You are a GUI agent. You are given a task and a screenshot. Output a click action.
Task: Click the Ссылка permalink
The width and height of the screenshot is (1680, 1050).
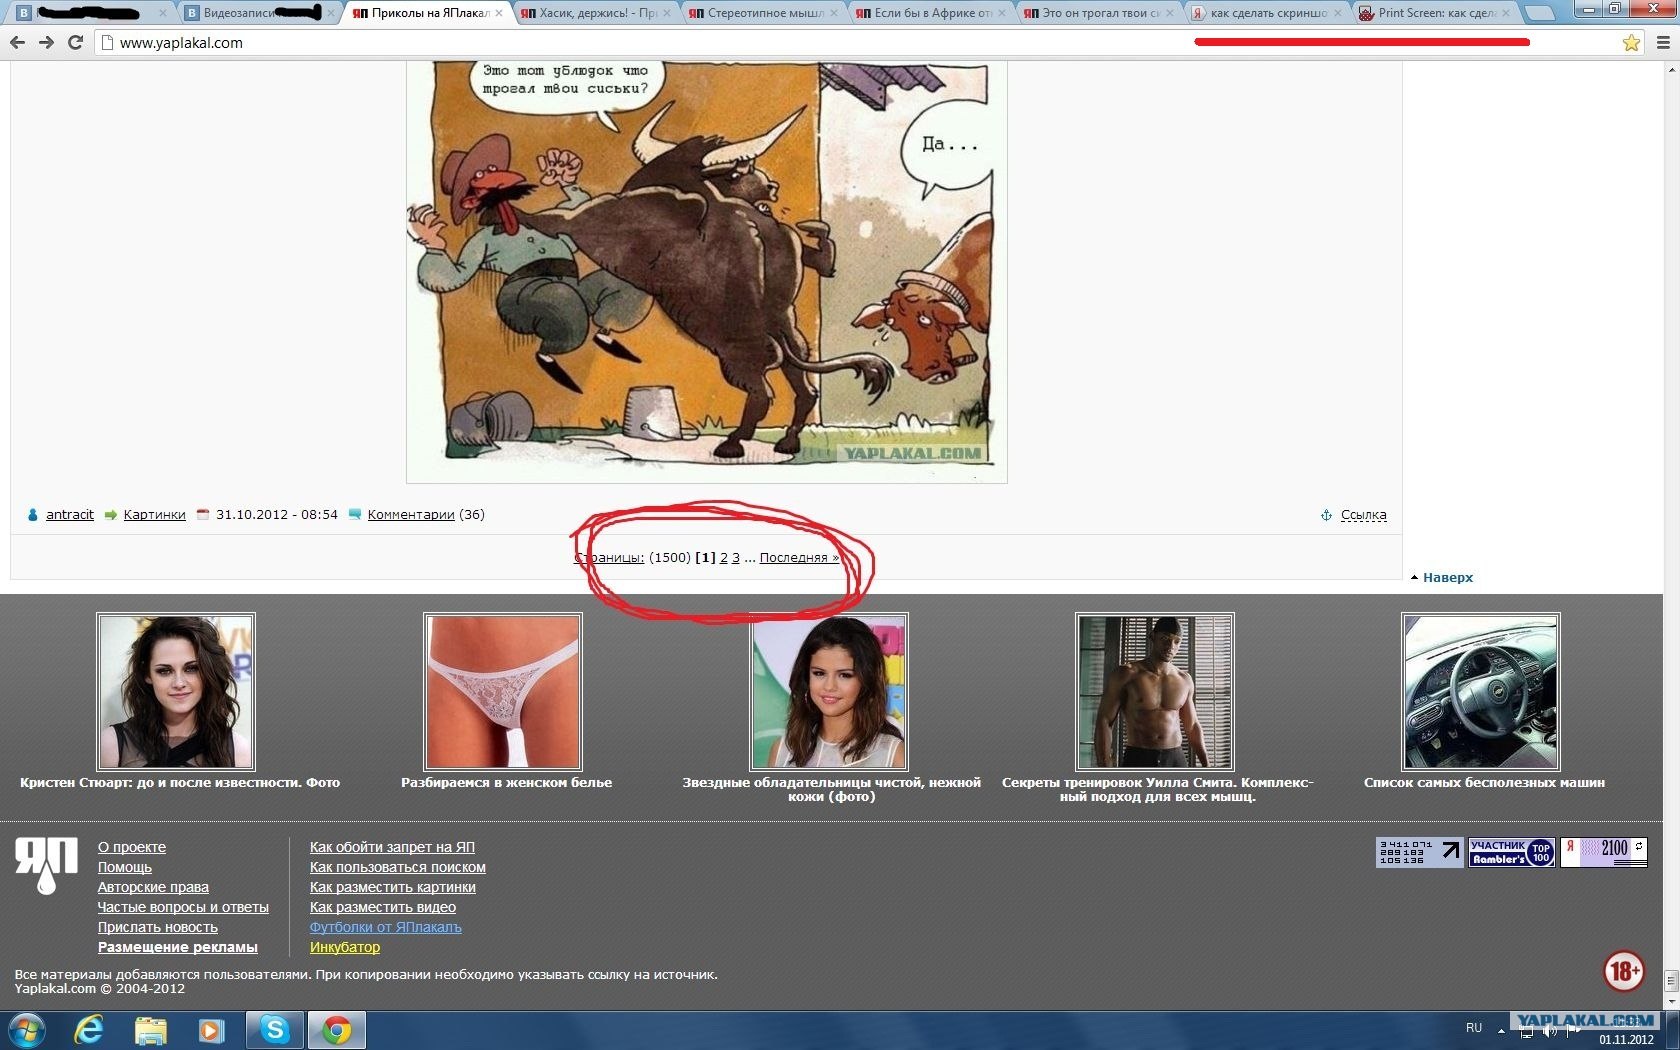(1363, 515)
